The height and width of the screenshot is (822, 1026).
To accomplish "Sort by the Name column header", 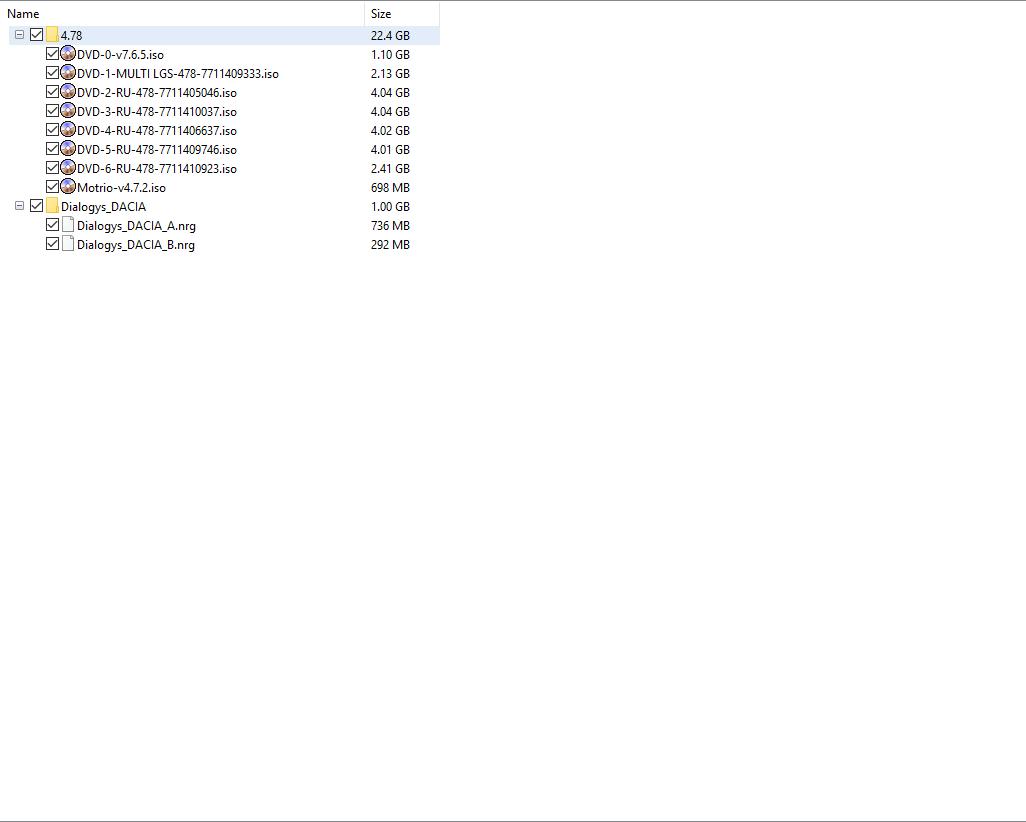I will (x=182, y=13).
